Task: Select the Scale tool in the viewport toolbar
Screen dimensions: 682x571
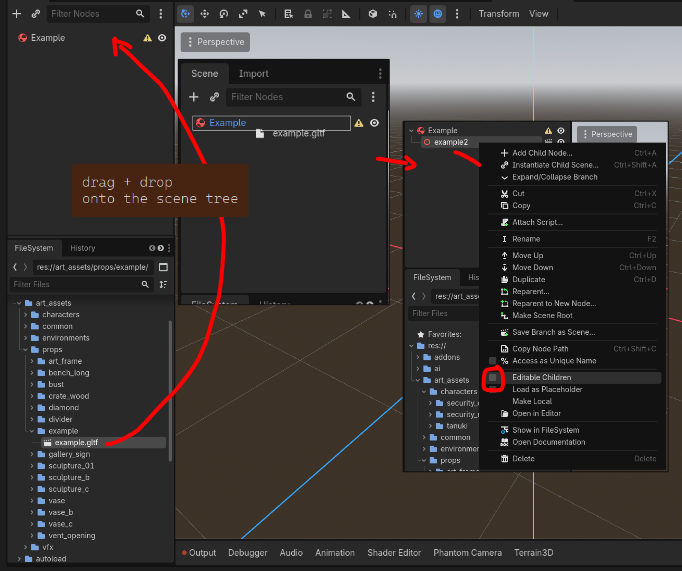Action: (243, 14)
